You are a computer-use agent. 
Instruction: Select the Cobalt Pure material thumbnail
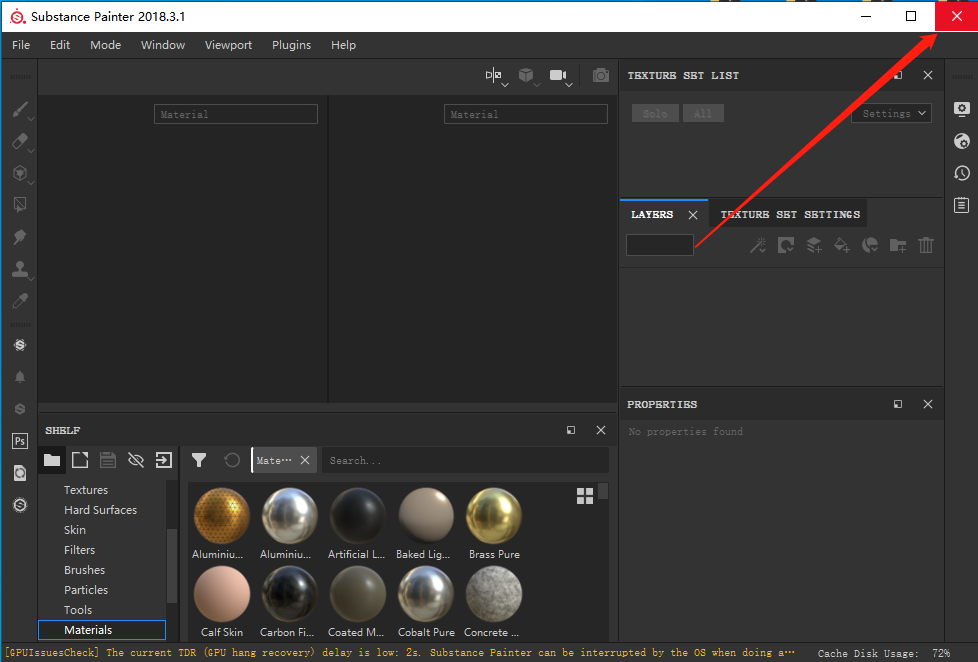coord(426,593)
